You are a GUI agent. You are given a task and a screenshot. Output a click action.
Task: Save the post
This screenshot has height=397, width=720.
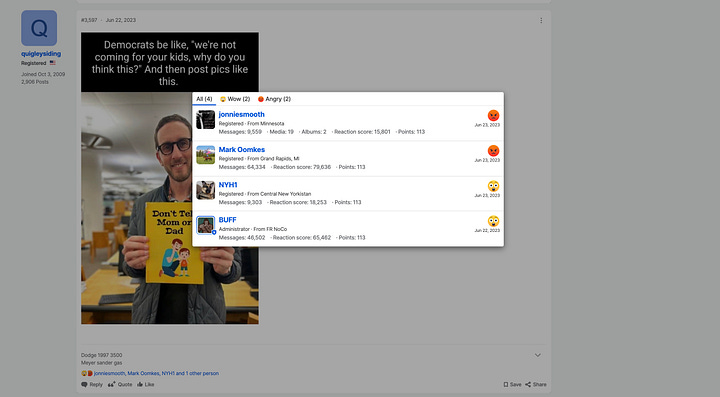point(512,385)
